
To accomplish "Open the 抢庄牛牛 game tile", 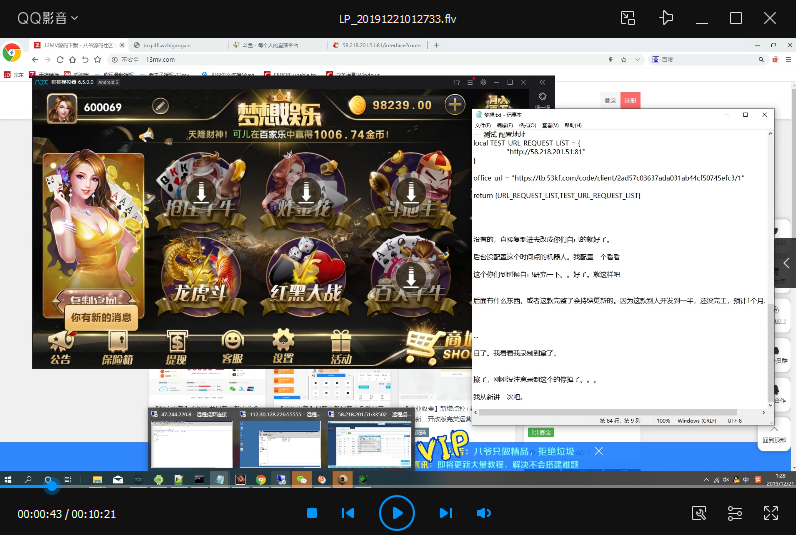I will point(201,192).
